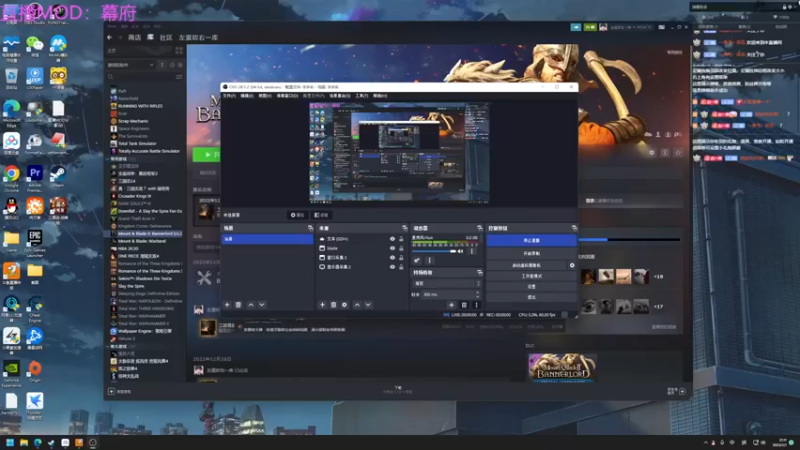800x450 pixels.
Task: Open Steam collection filter dropdown
Action: (x=130, y=65)
